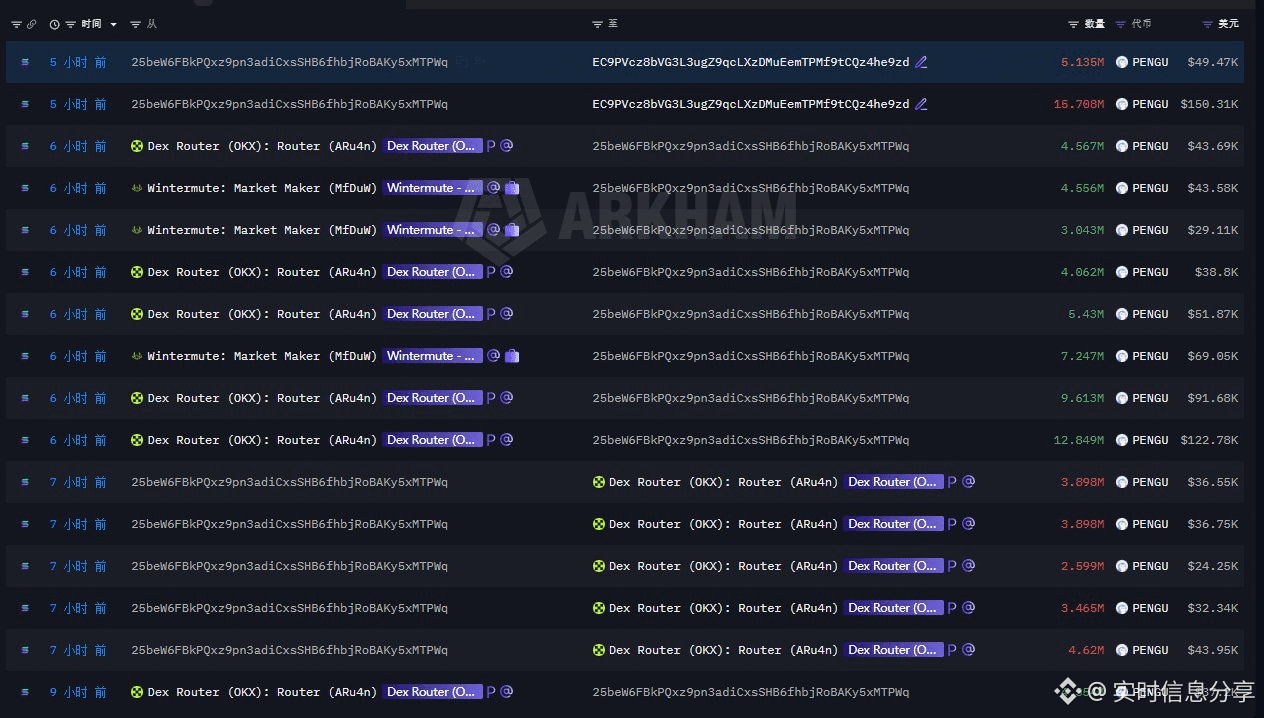Viewport: 1264px width, 718px height.
Task: Click the 7 小时 前 timestamp in the $36.55K row
Action: (78, 482)
